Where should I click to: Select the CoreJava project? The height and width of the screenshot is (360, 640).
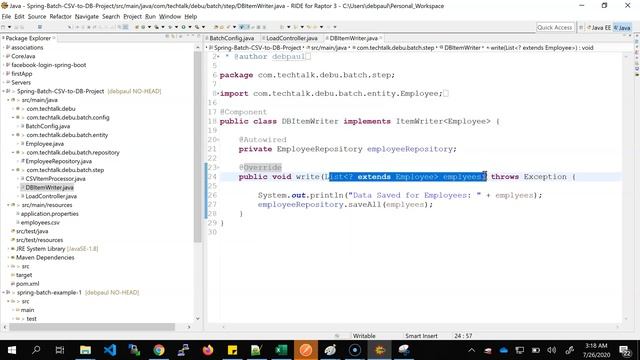pos(23,56)
